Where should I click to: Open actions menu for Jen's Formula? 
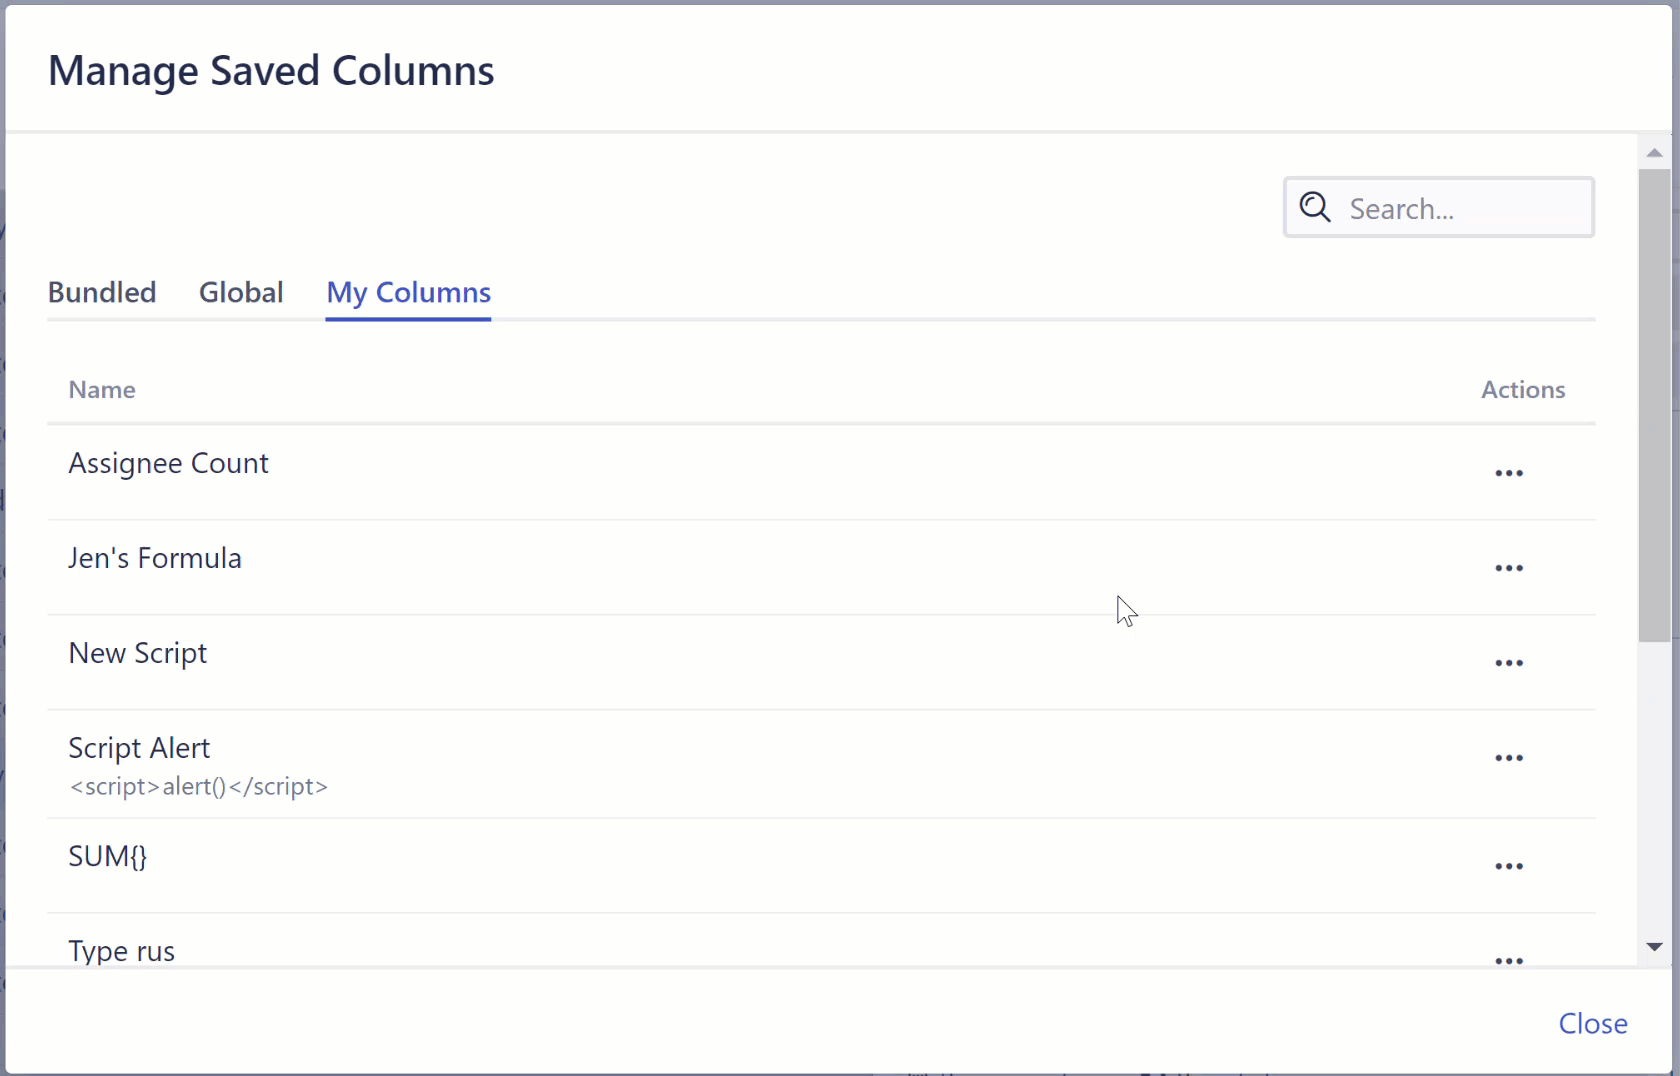point(1509,568)
